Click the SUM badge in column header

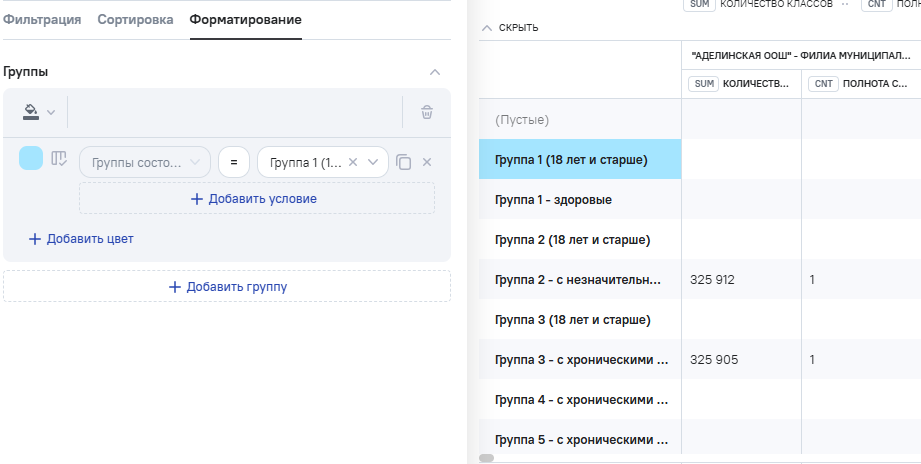[705, 84]
